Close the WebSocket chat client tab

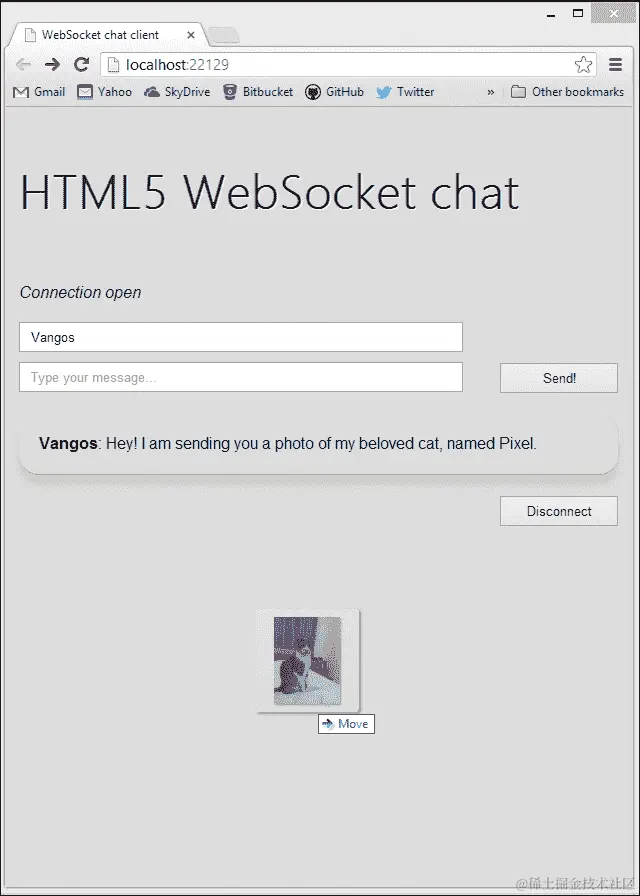click(x=191, y=35)
